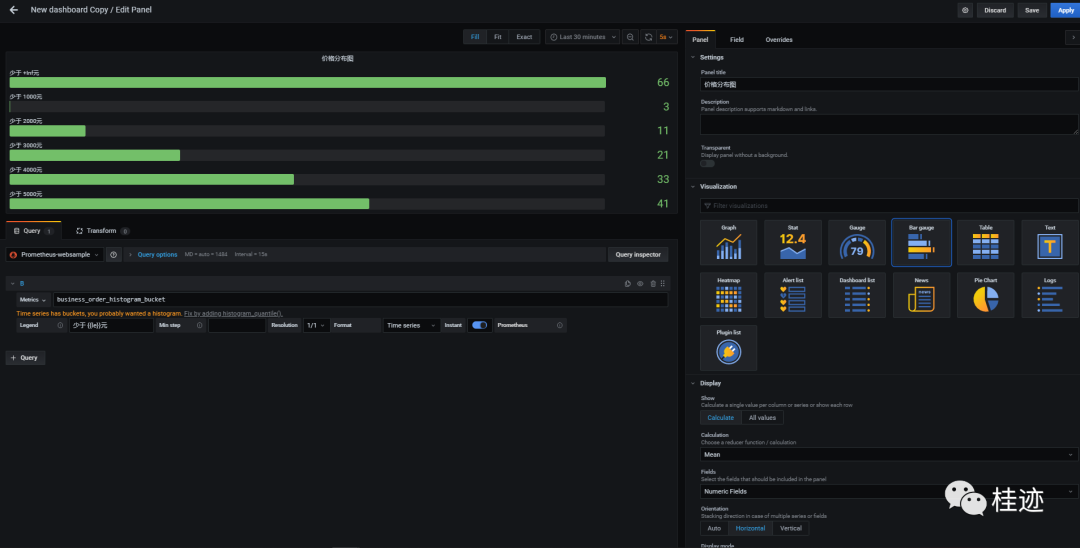Screen dimensions: 1080x548
Task: Duplicate query B icon
Action: coord(627,284)
